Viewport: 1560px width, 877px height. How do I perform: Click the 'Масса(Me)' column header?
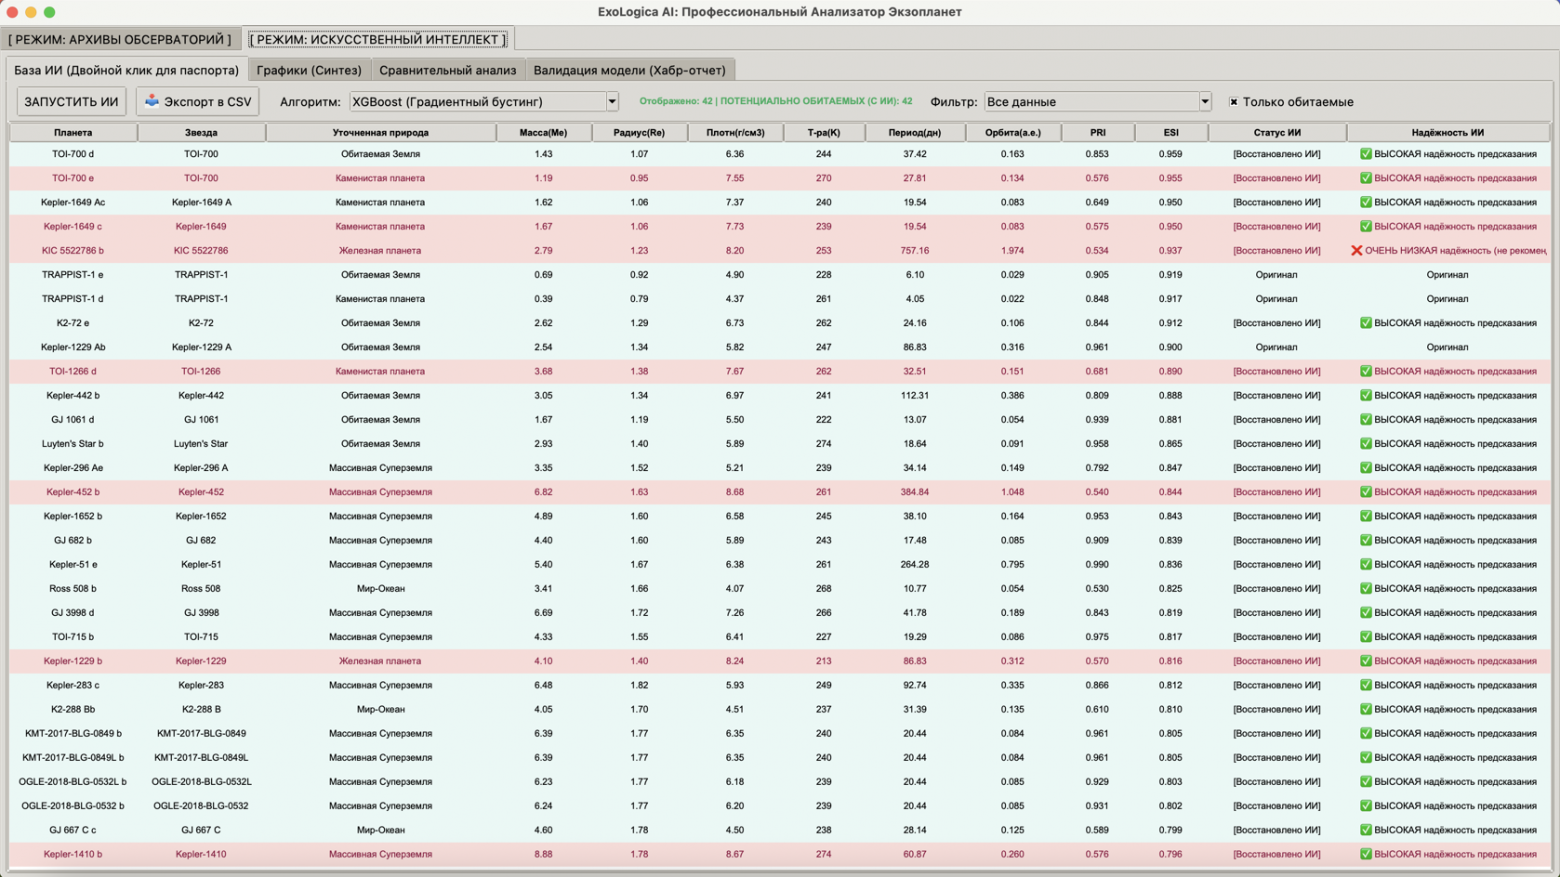click(543, 132)
